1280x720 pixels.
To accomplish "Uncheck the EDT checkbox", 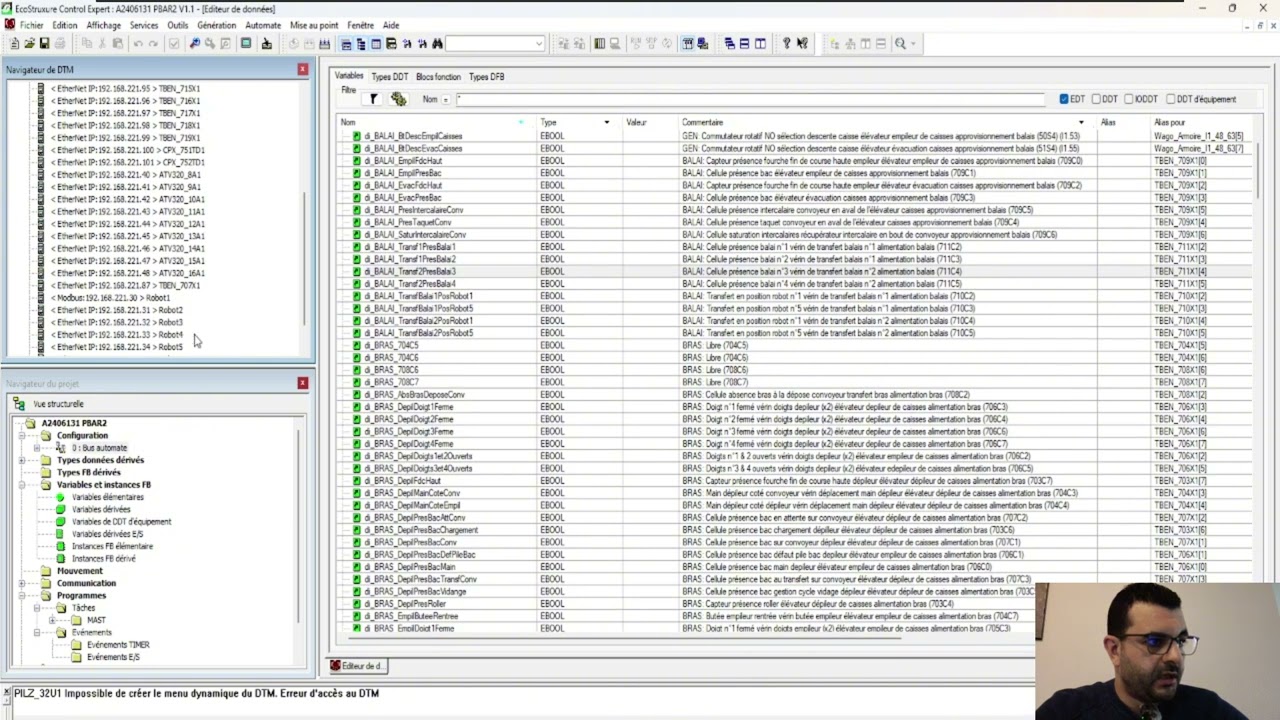I will tap(1065, 99).
